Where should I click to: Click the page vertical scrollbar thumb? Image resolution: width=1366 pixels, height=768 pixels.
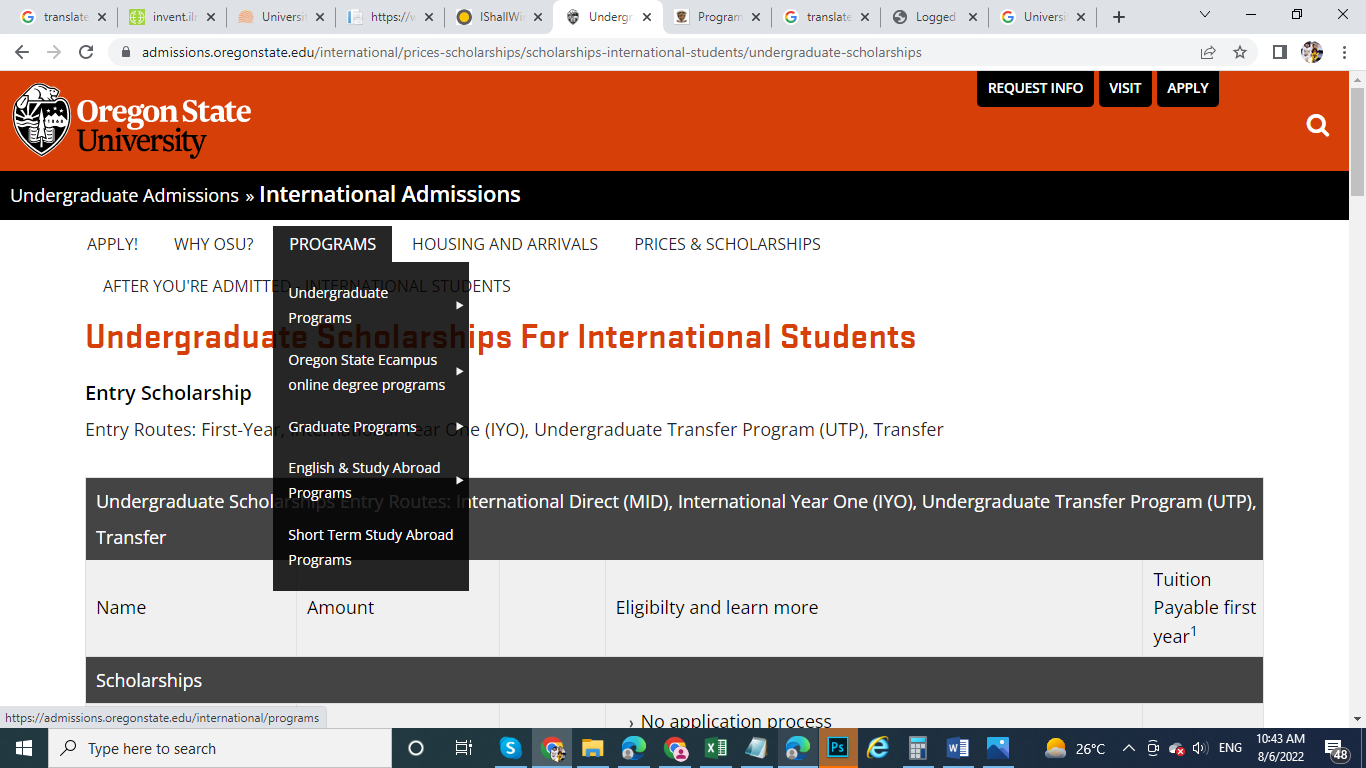(x=1357, y=142)
